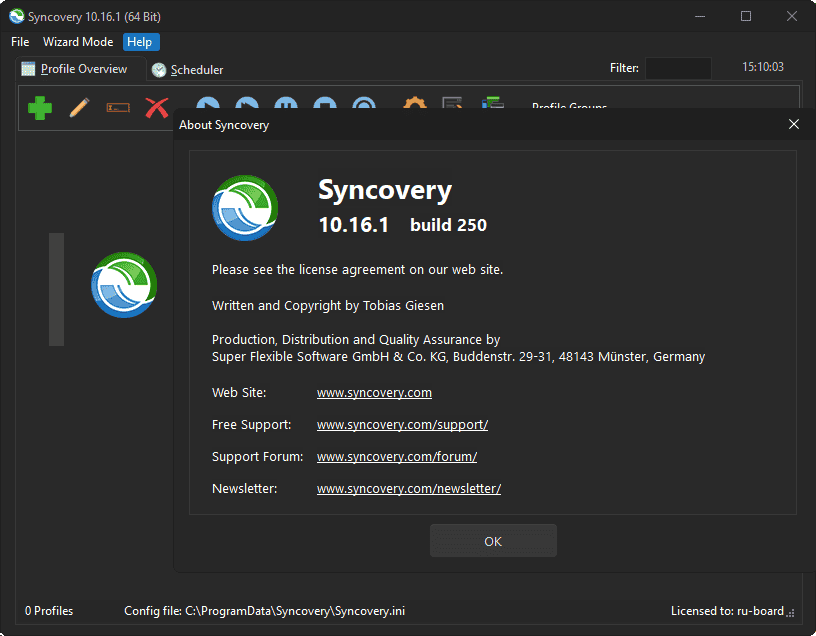Image resolution: width=816 pixels, height=636 pixels.
Task: Close the About Syncovery dialog
Action: click(x=794, y=124)
